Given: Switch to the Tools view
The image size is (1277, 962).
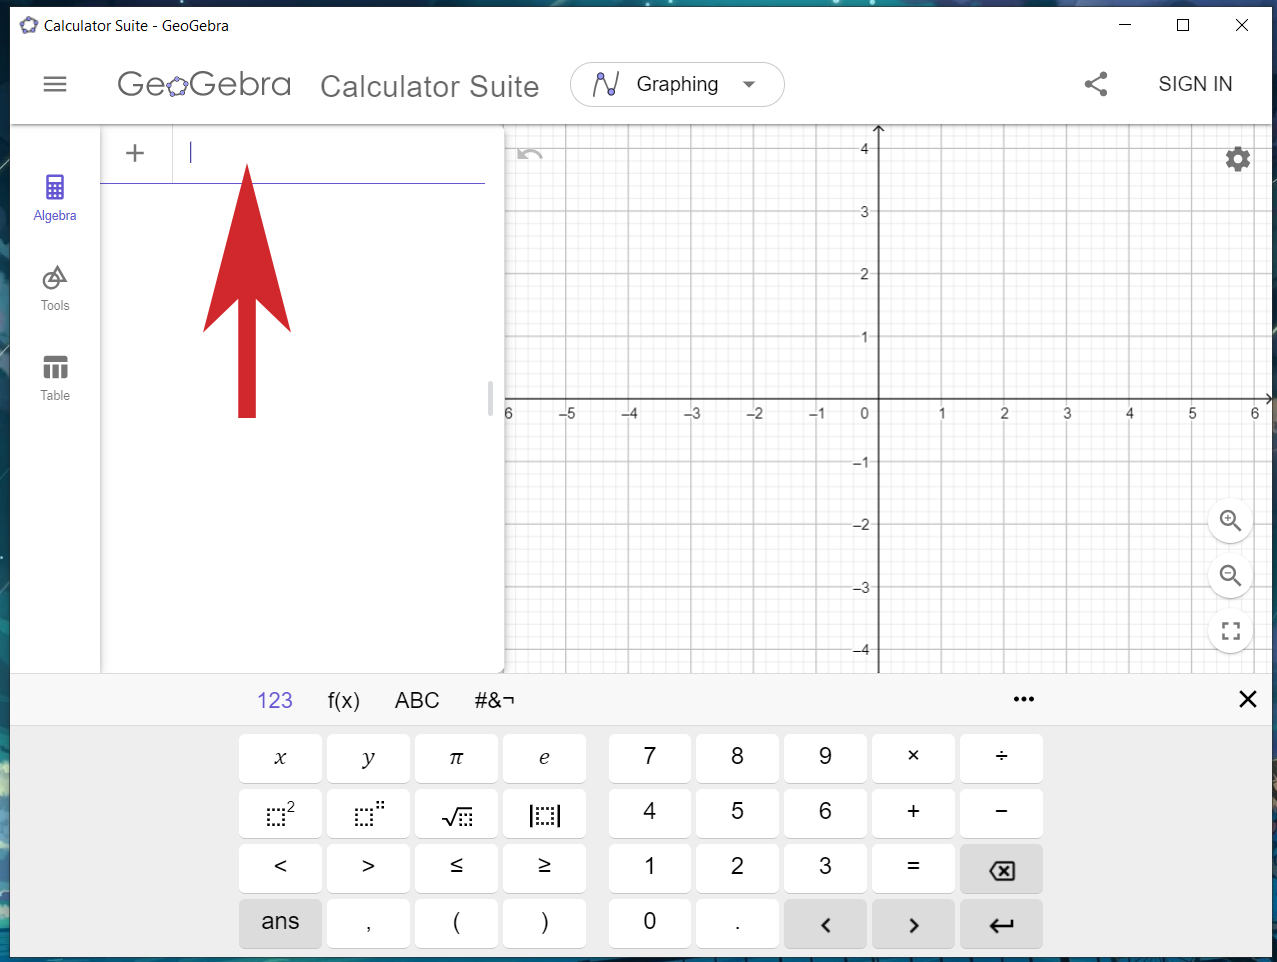Looking at the screenshot, I should [x=55, y=288].
